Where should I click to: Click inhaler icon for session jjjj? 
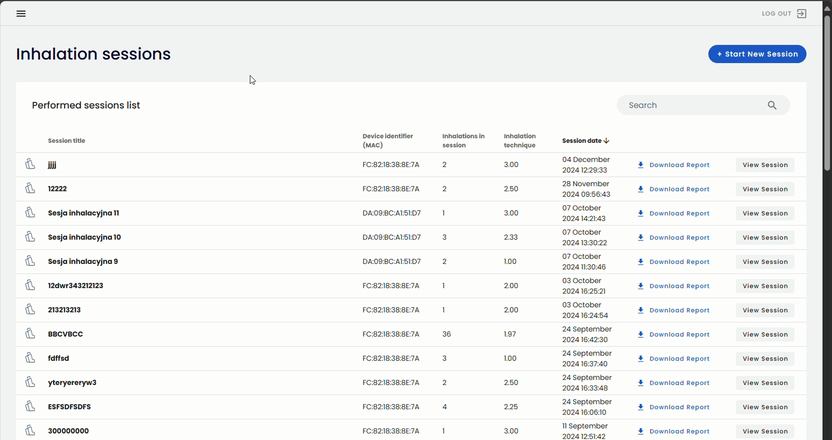click(30, 164)
